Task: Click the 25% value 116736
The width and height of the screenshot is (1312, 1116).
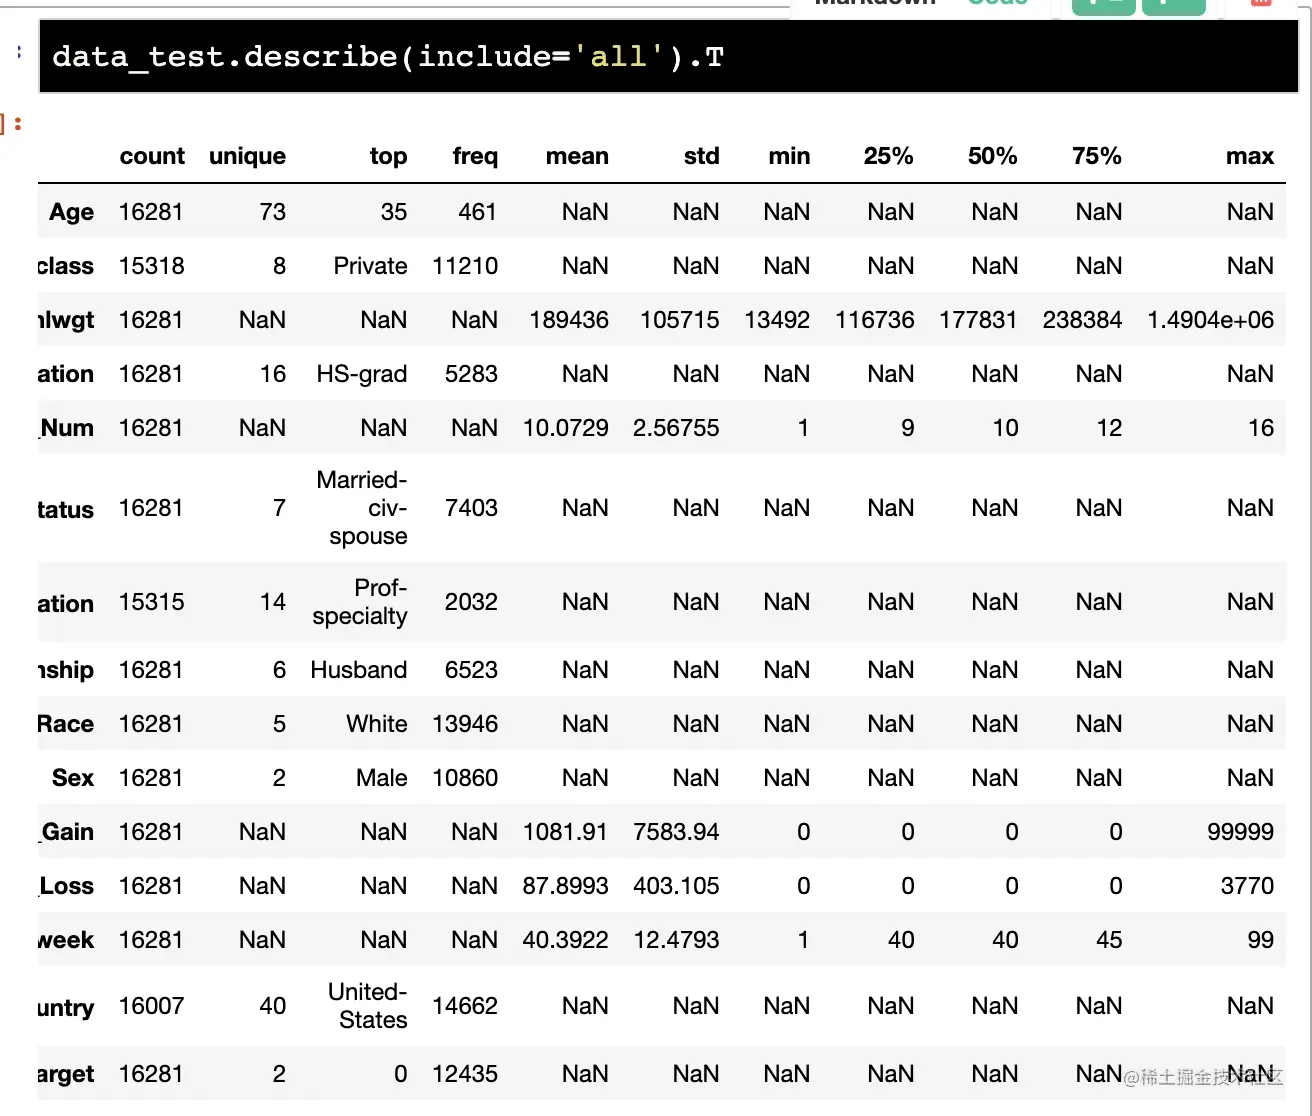Action: (875, 320)
